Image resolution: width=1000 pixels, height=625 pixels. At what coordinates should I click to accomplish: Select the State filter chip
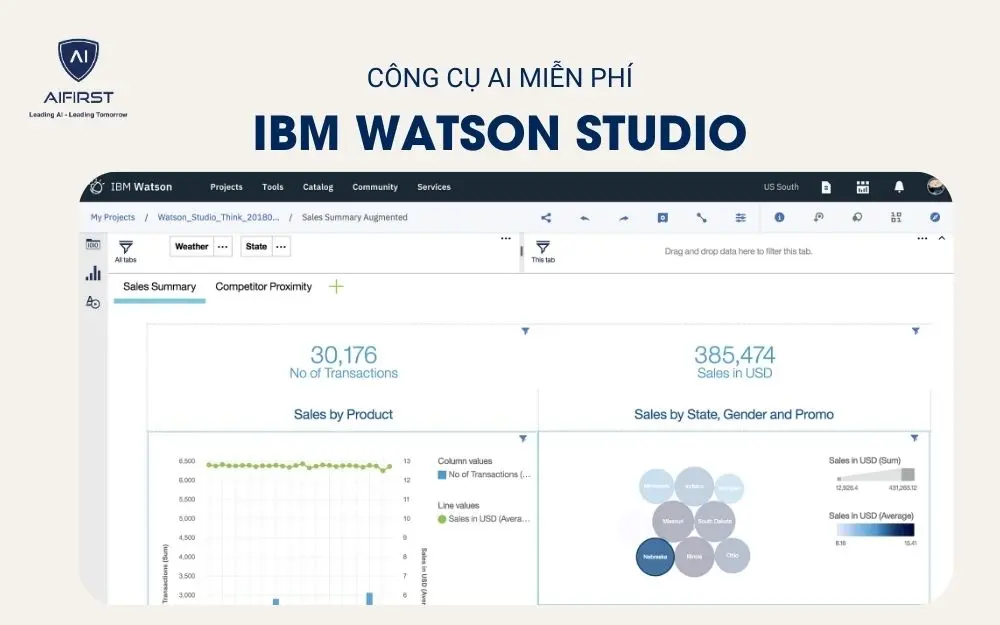point(256,247)
